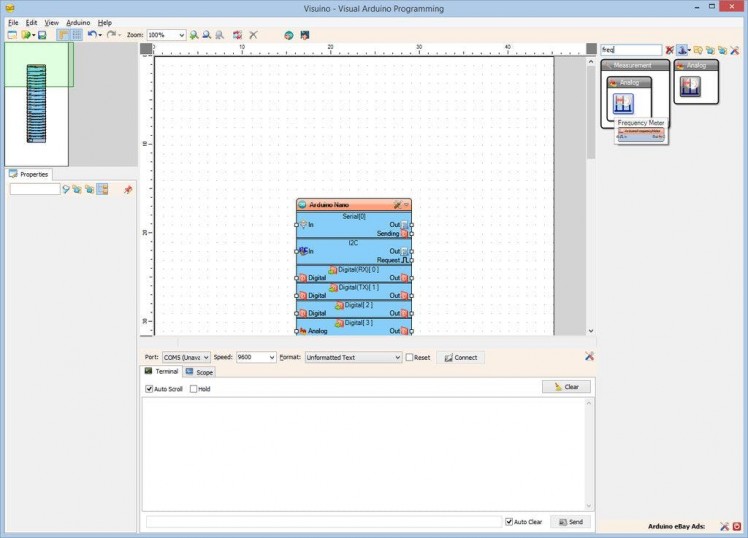Tick the Reset checkbox
The height and width of the screenshot is (538, 748).
point(410,357)
